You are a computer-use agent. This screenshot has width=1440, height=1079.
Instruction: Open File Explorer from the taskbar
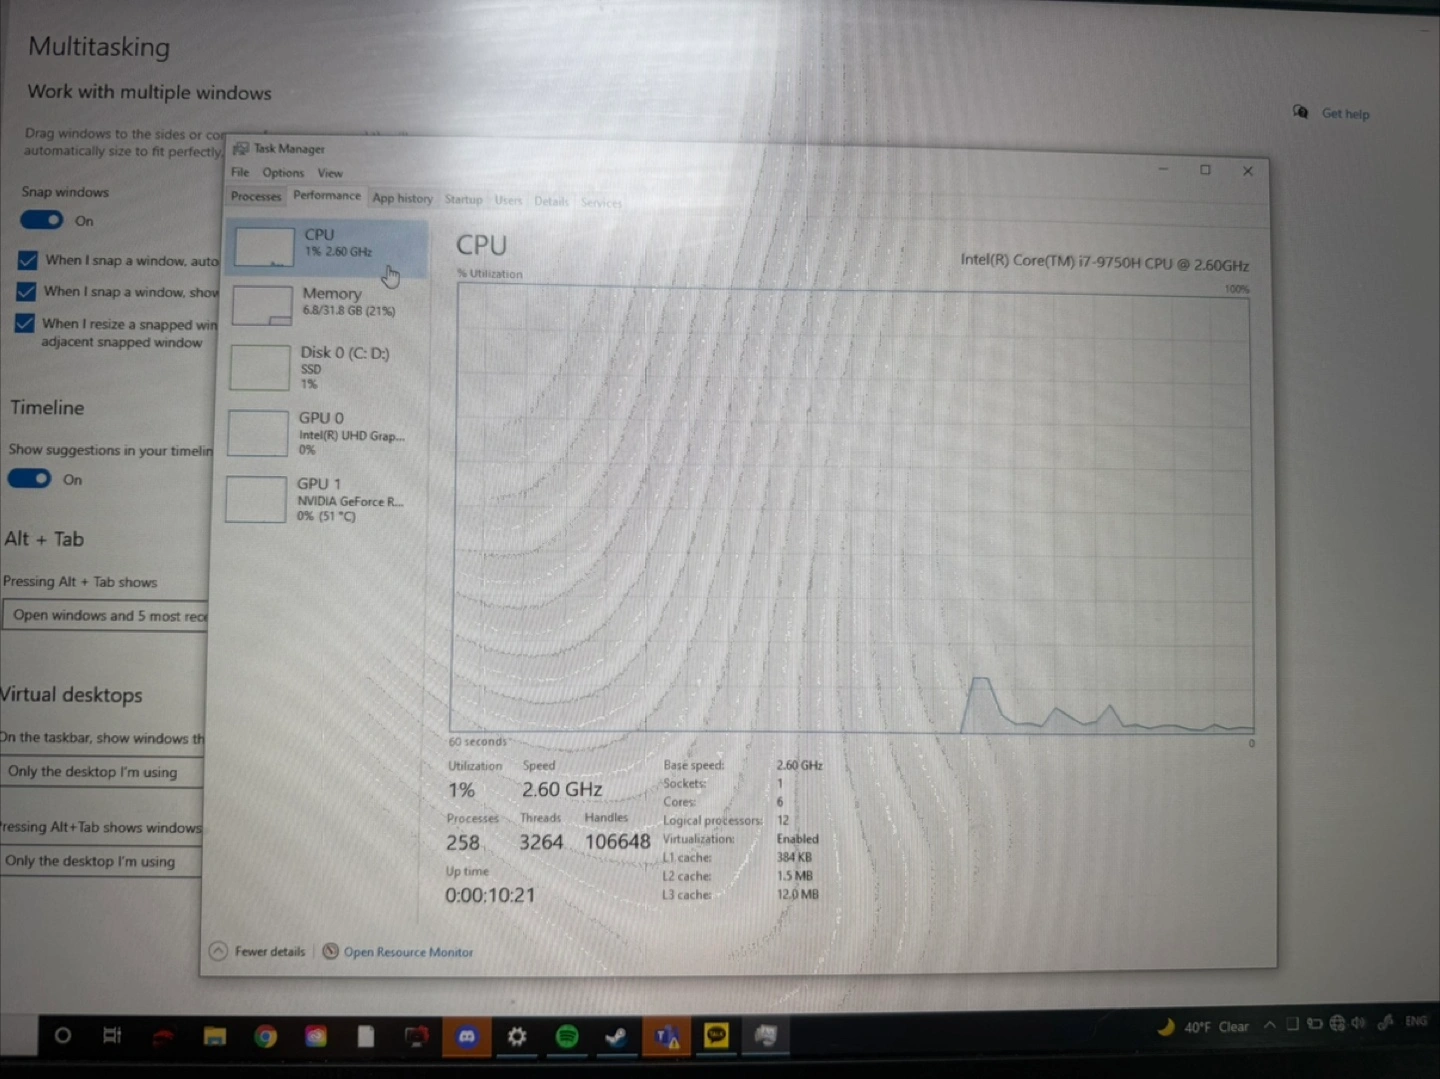215,1036
